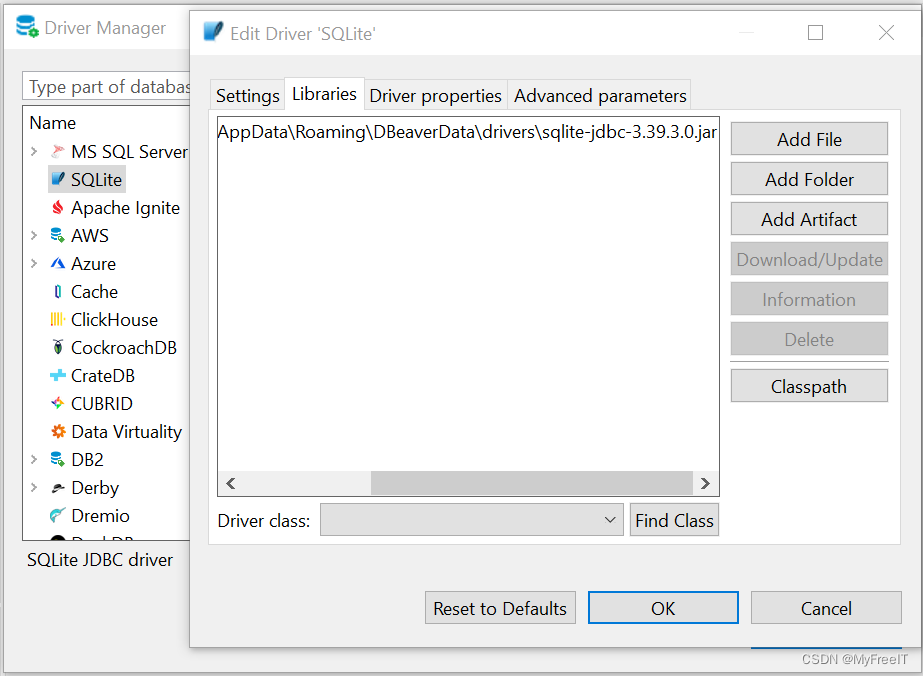Expand the Derby tree node
The width and height of the screenshot is (923, 676).
click(34, 488)
